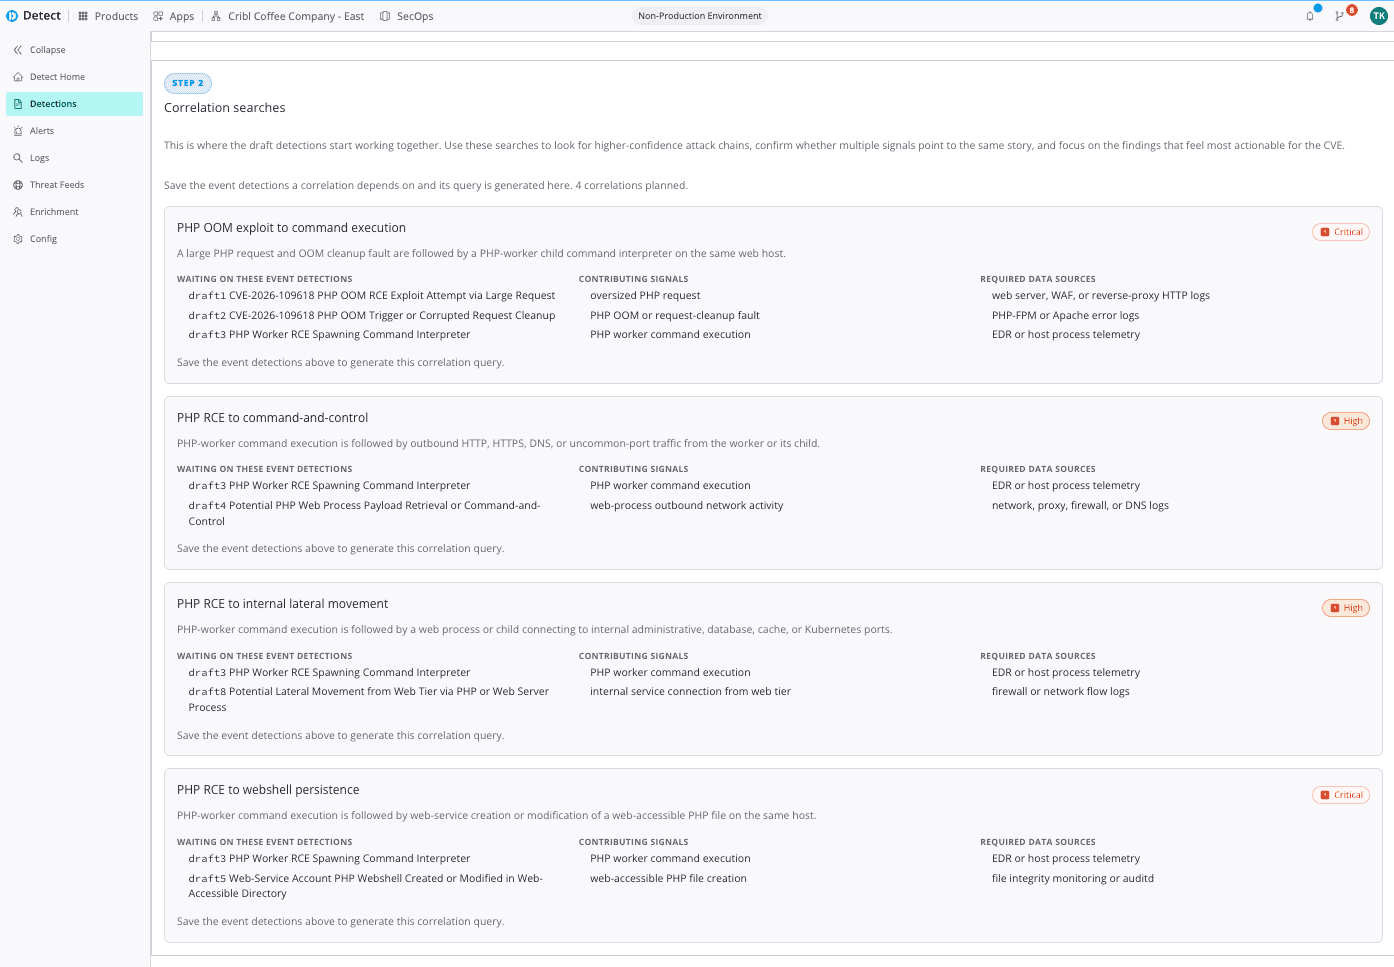Screen dimensions: 1394x967
Task: Click the Detect Home house icon
Action: (x=18, y=77)
